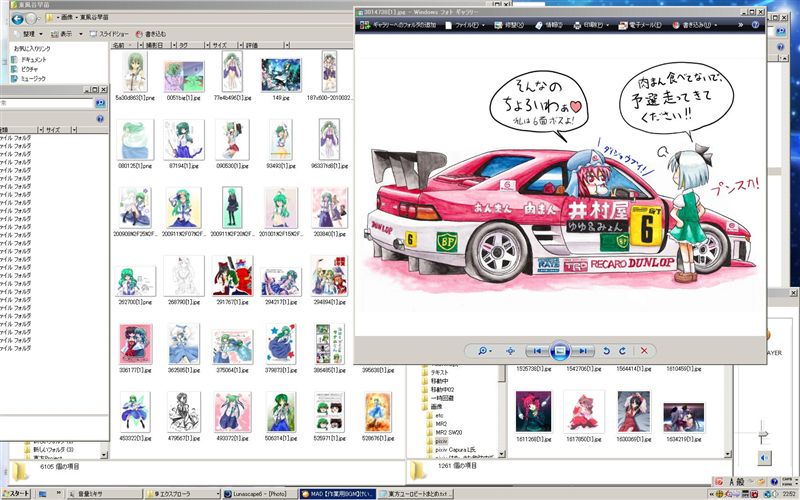Screen dimensions: 800x500
Task: Go back using Explorer's blue back arrow
Action: tap(17, 19)
